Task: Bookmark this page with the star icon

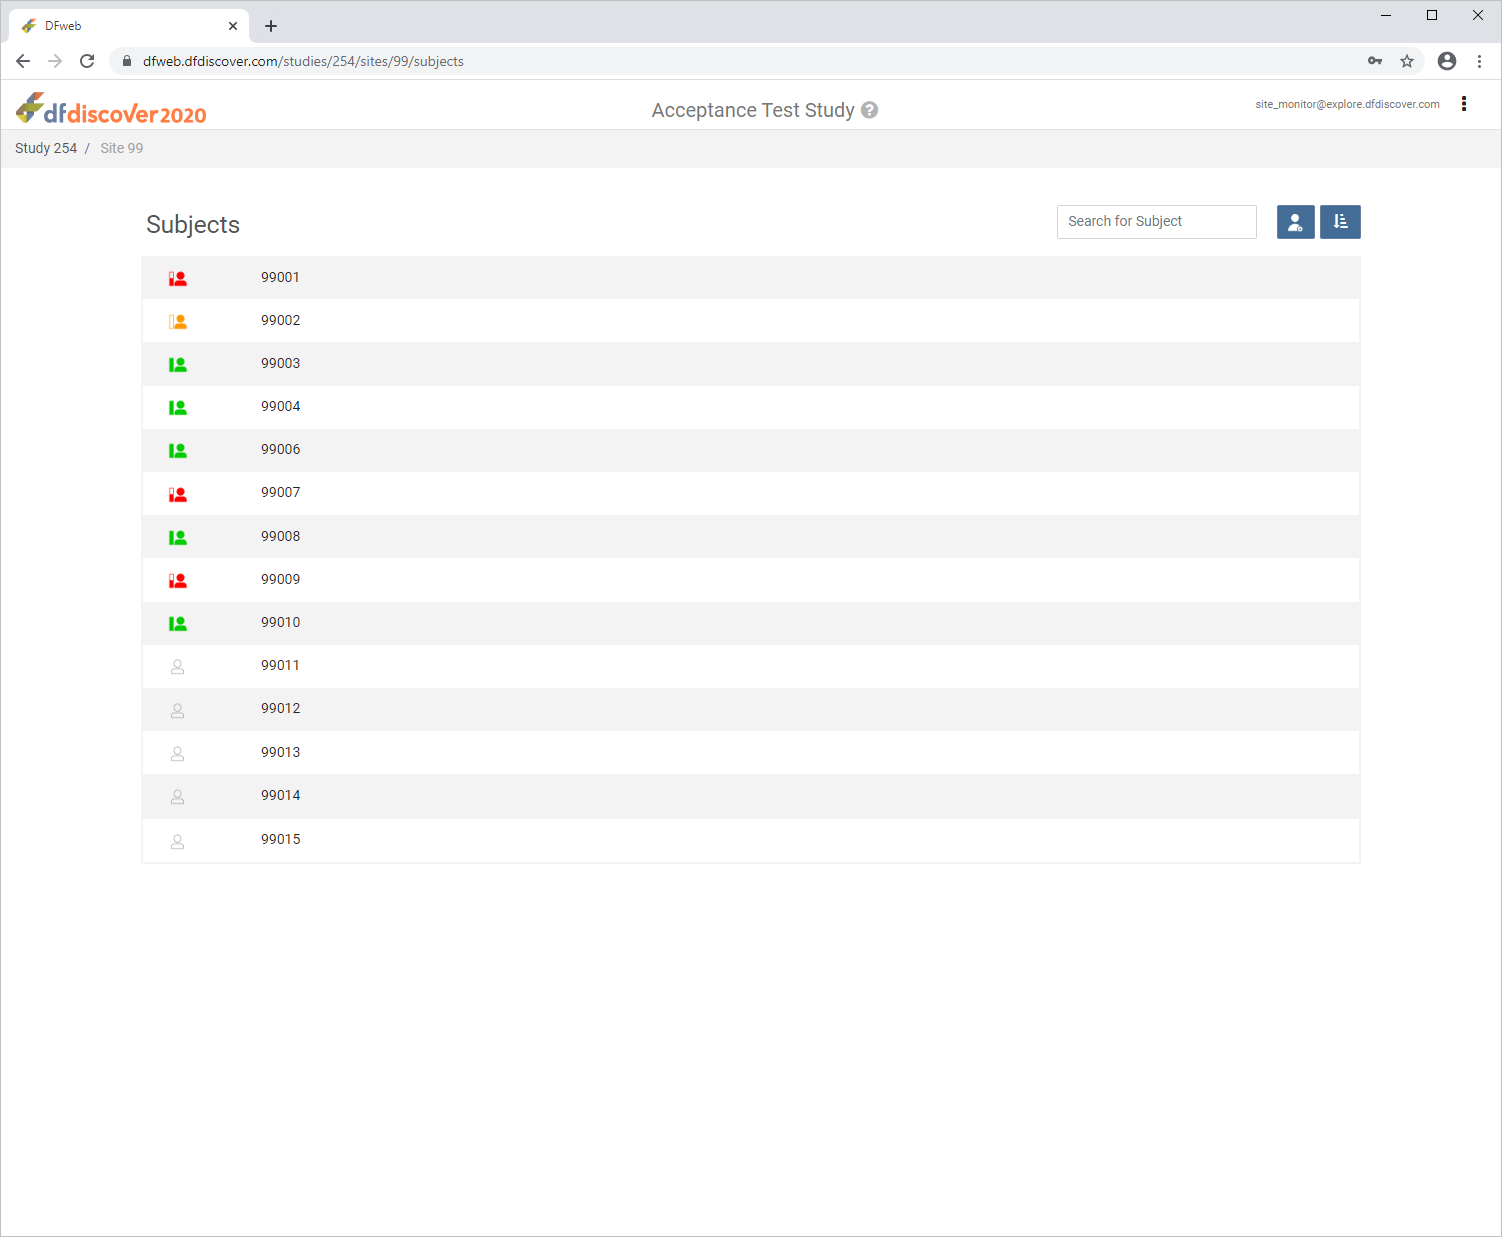Action: click(1407, 61)
